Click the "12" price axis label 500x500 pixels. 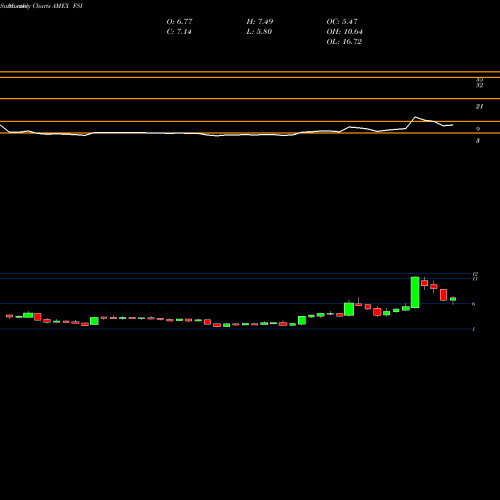[475, 274]
